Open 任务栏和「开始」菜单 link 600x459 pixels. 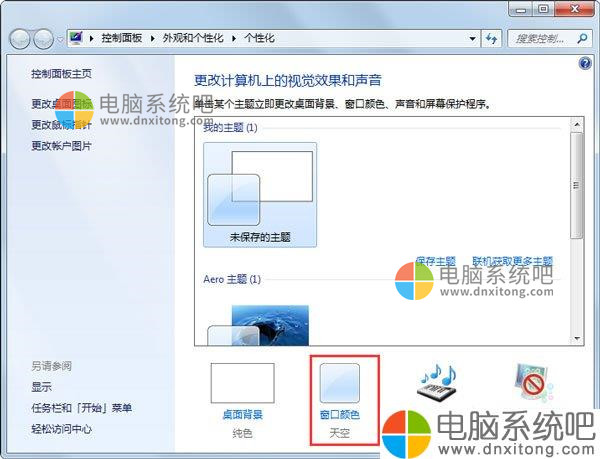tap(82, 408)
